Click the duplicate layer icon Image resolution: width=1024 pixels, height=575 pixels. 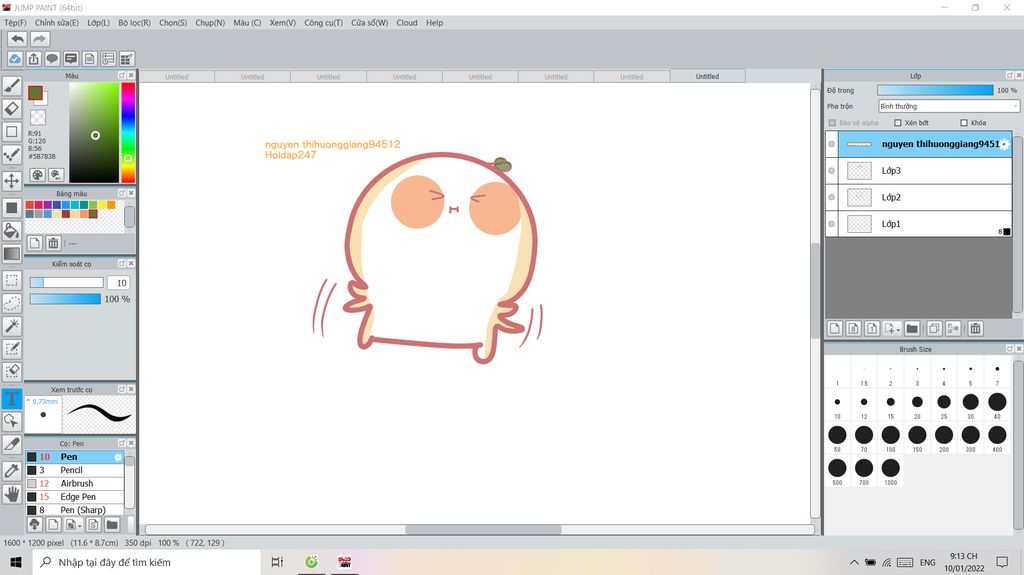click(x=934, y=329)
